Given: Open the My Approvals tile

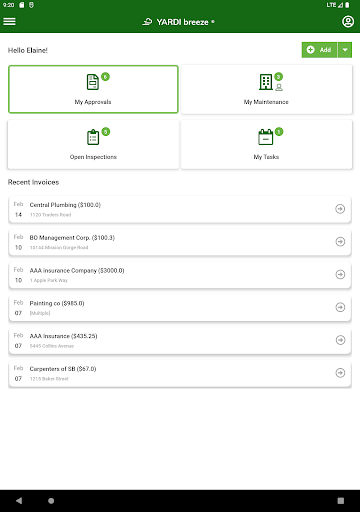Looking at the screenshot, I should click(x=93, y=89).
